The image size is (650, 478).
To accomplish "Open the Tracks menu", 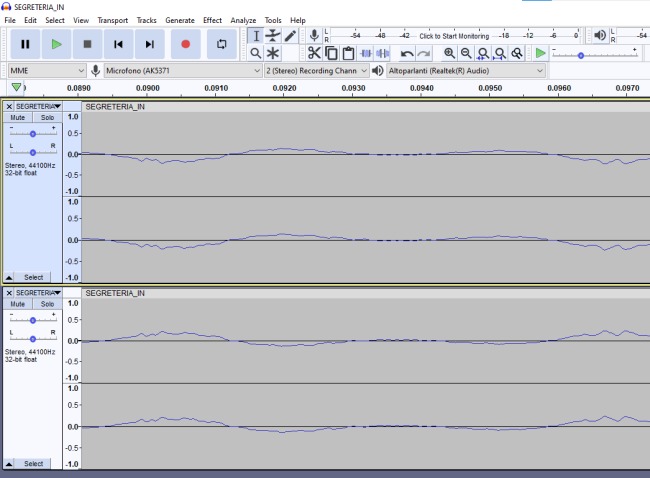I will [147, 20].
